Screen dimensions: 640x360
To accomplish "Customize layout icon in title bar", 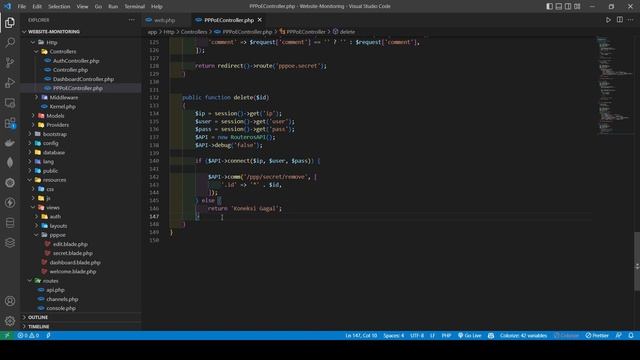I will point(577,6).
